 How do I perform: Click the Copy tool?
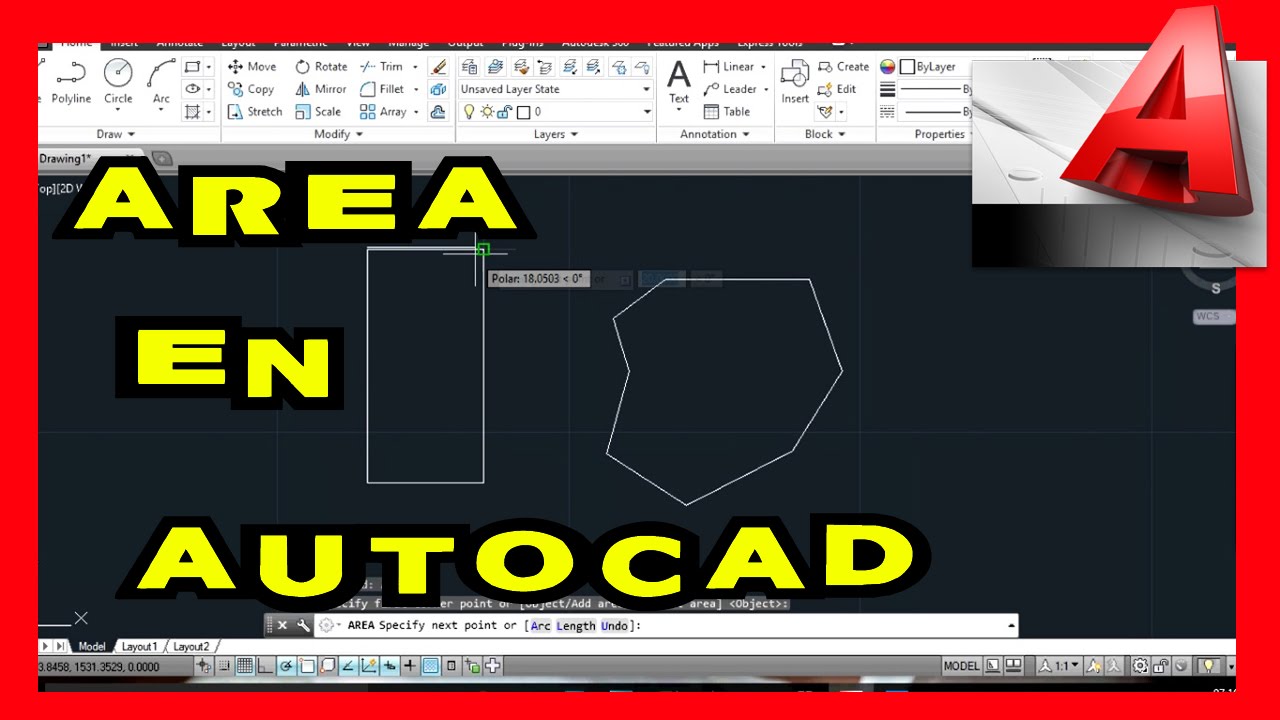click(x=251, y=89)
